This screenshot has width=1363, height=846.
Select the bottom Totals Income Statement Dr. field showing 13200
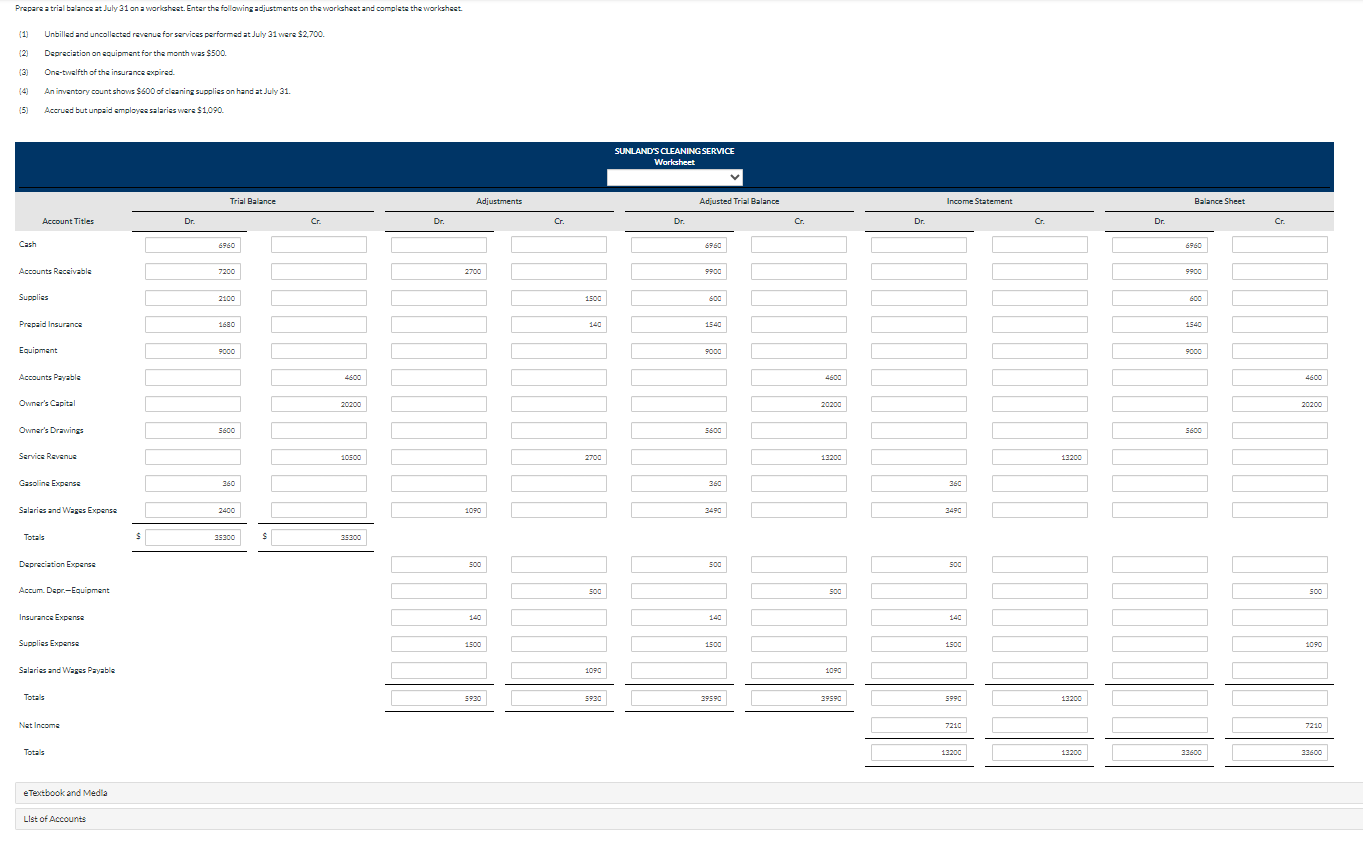[918, 751]
